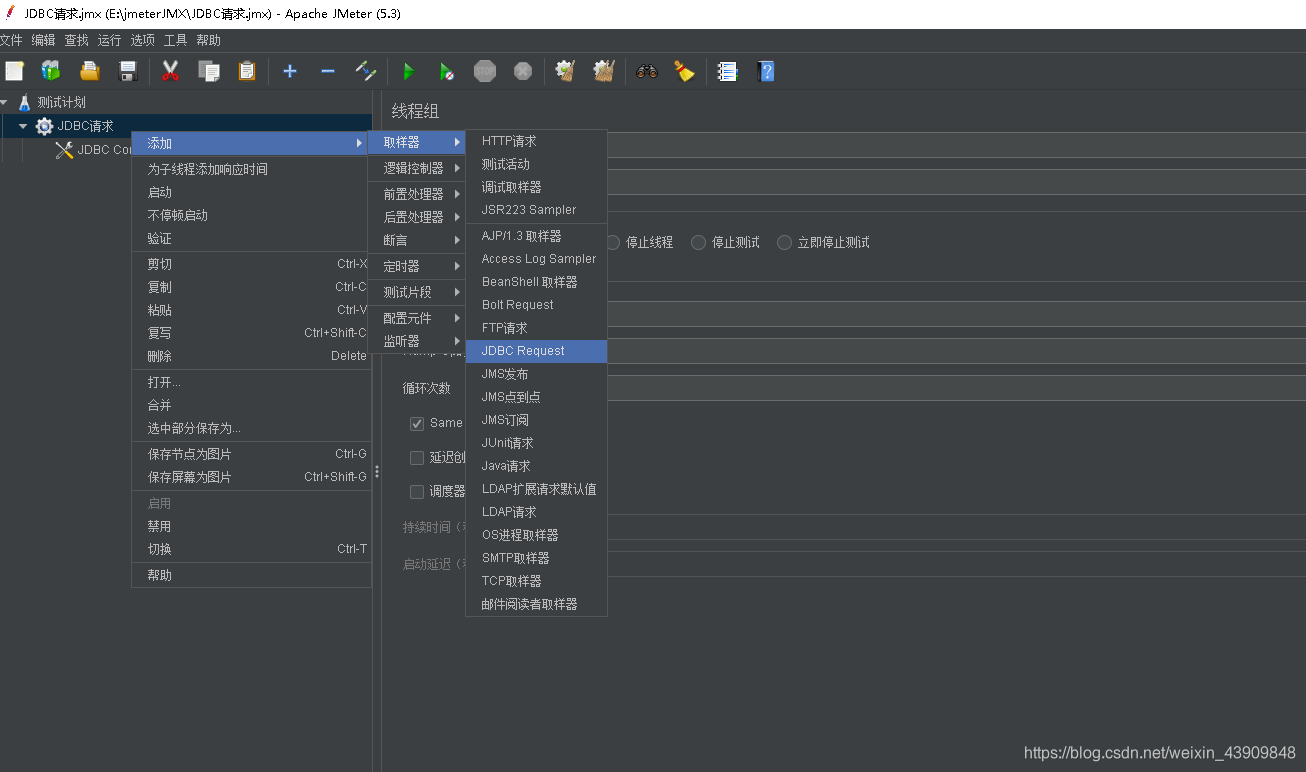Expand the 断言 submenu

(418, 240)
